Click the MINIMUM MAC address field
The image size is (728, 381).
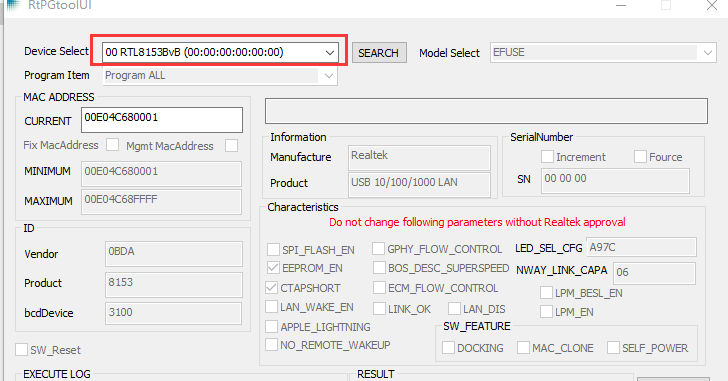161,174
